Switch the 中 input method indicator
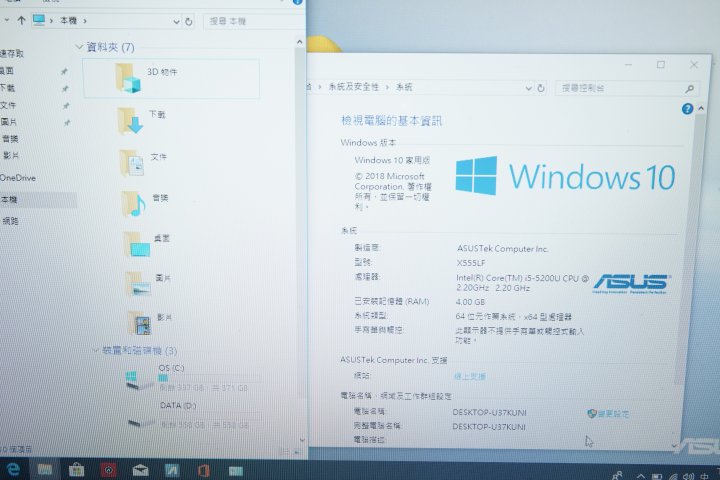 point(704,476)
